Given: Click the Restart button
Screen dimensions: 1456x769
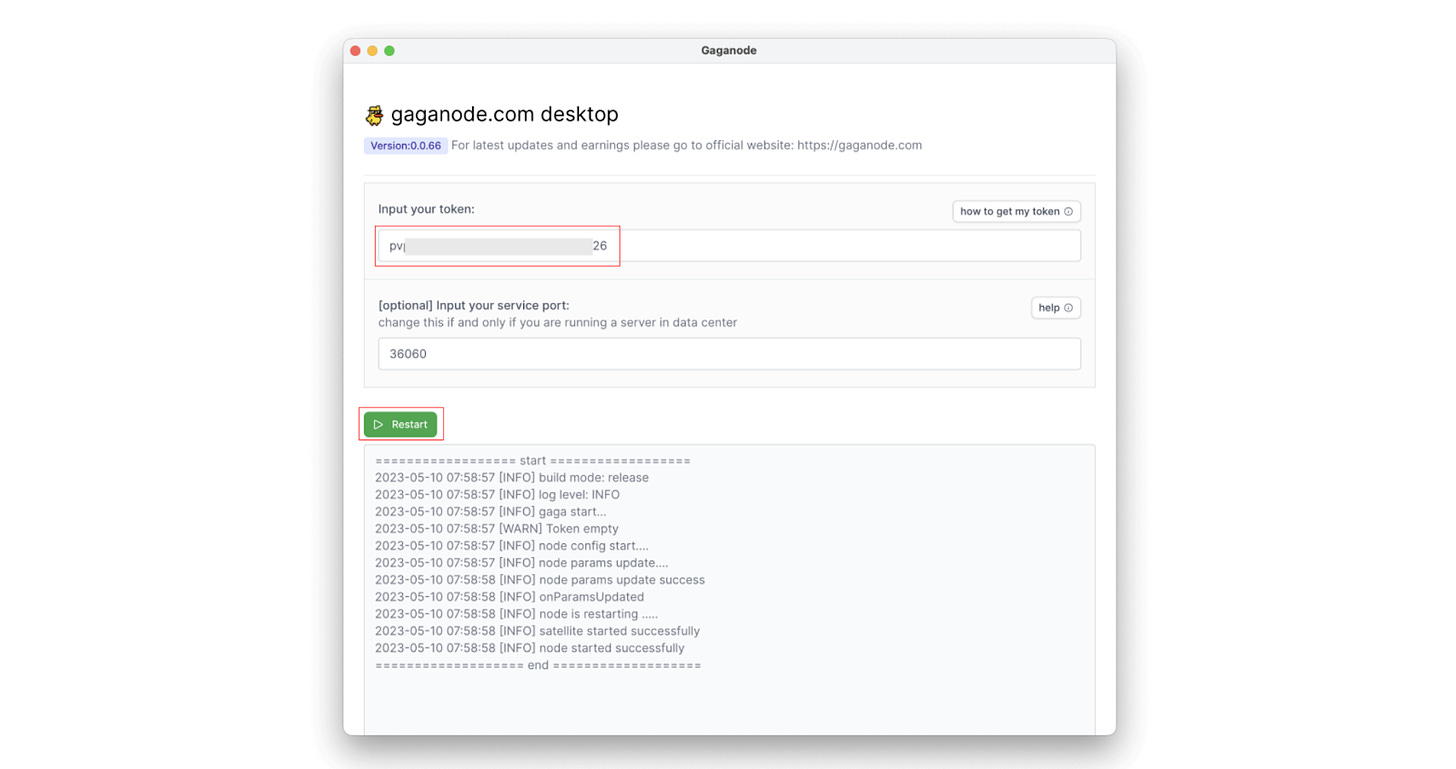Looking at the screenshot, I should click(400, 424).
